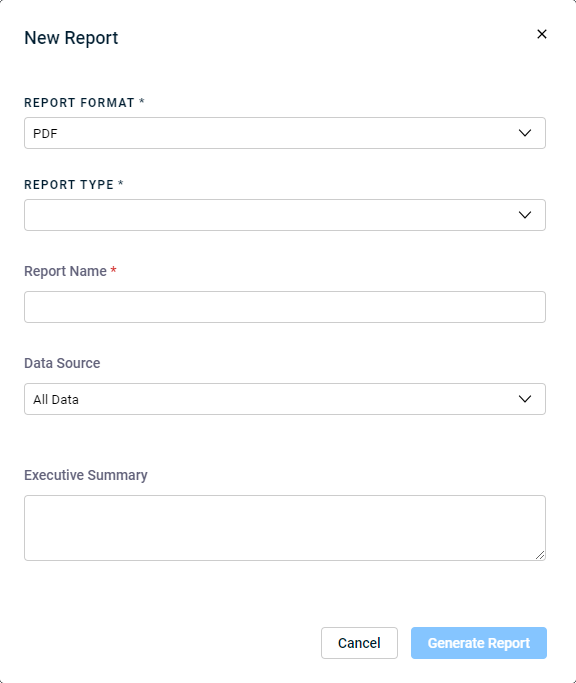The width and height of the screenshot is (576, 683).
Task: Select the PDF value in Report Format
Action: tap(45, 133)
